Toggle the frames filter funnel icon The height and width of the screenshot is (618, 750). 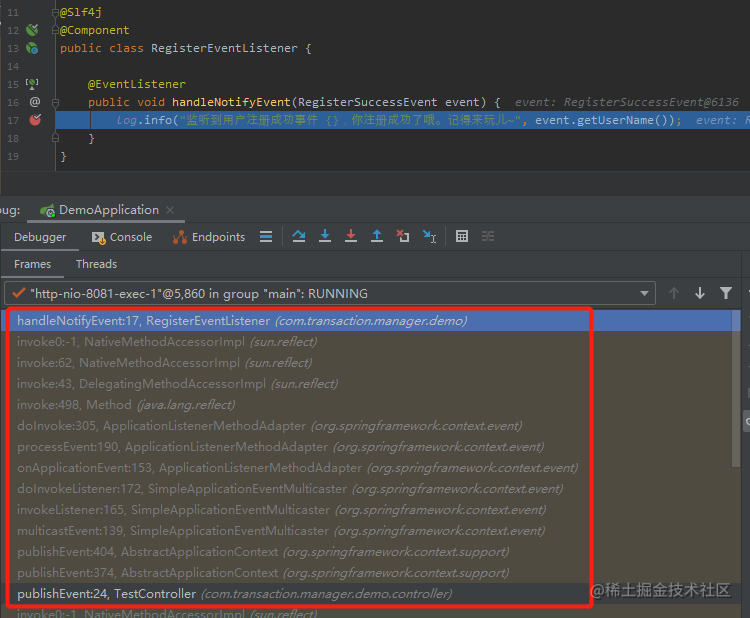(726, 293)
